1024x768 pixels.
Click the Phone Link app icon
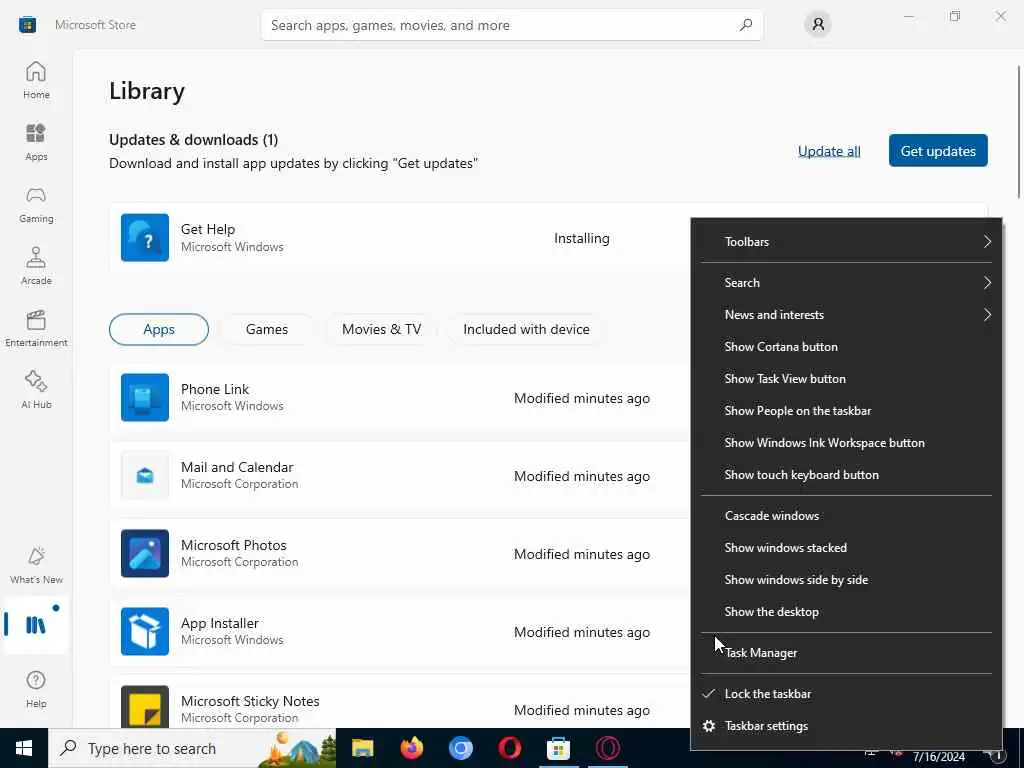[x=145, y=397]
